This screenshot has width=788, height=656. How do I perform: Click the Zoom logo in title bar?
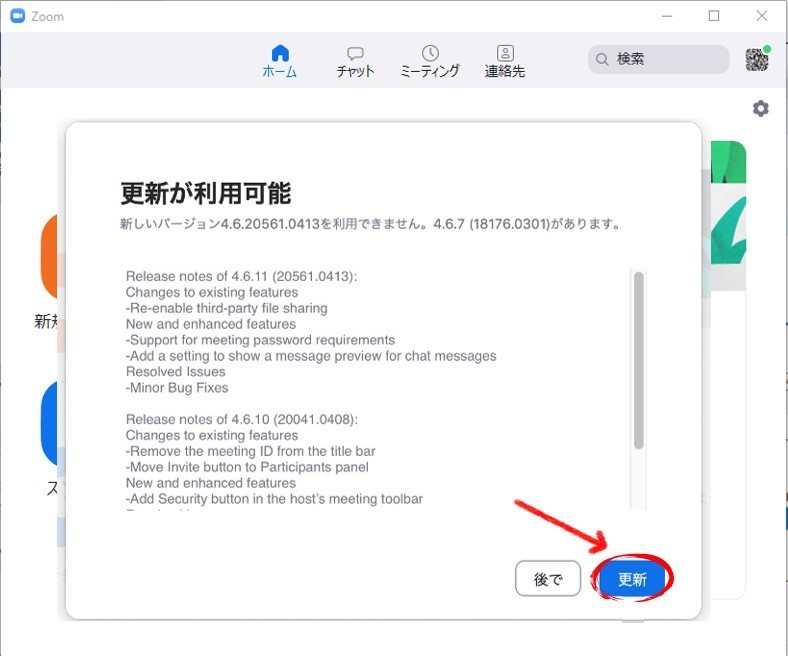point(17,16)
